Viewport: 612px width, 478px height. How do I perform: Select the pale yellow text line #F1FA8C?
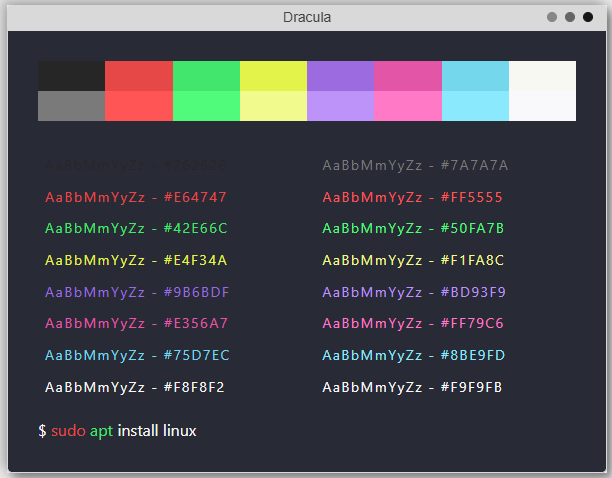coord(413,261)
